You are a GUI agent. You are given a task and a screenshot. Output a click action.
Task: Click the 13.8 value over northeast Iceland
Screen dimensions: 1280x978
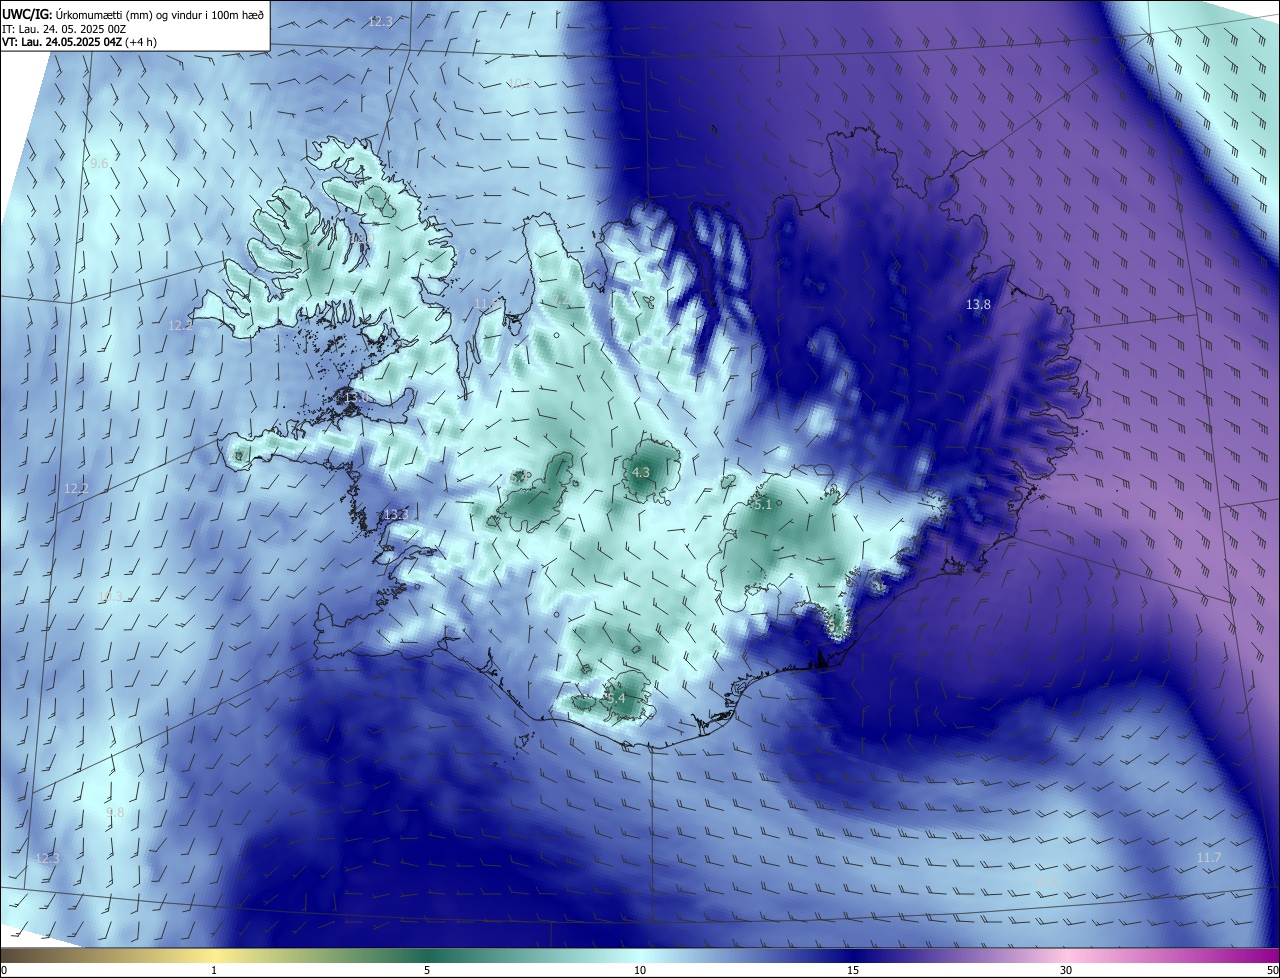[978, 305]
